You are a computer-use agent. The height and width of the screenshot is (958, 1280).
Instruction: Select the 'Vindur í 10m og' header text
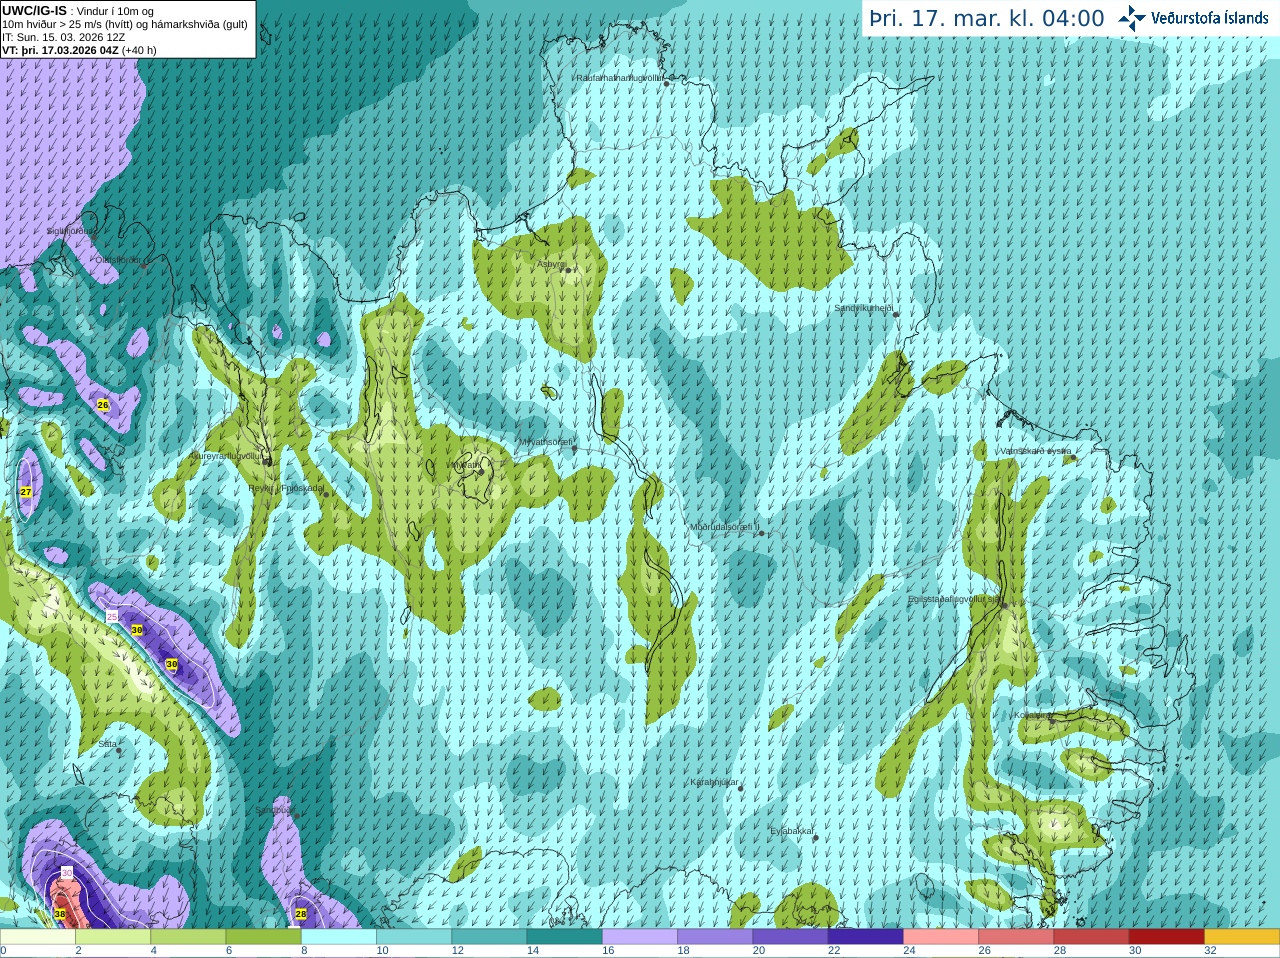[x=115, y=12]
